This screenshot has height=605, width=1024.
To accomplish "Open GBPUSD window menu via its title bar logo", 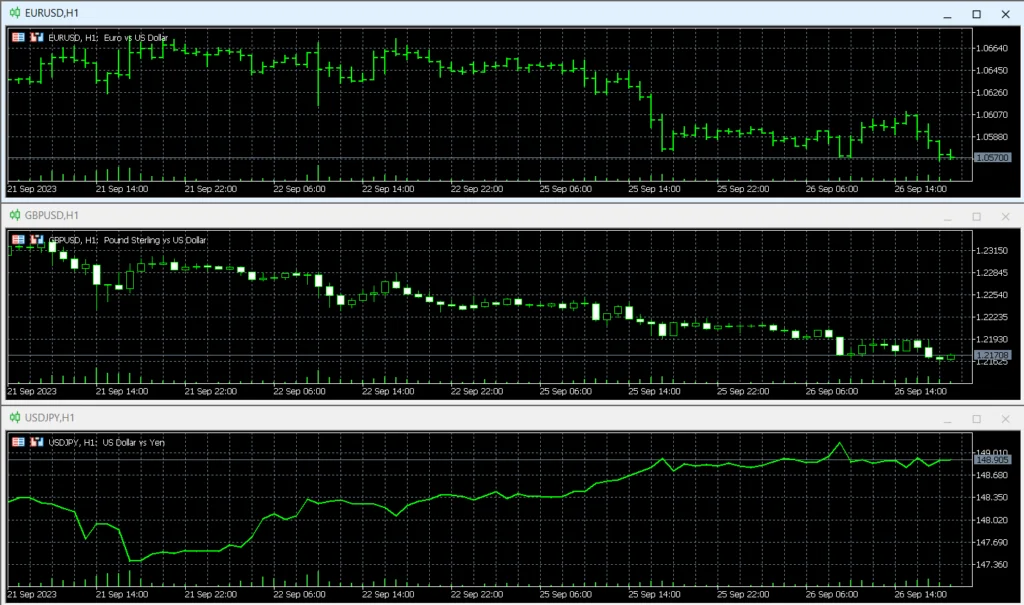I will (x=14, y=216).
